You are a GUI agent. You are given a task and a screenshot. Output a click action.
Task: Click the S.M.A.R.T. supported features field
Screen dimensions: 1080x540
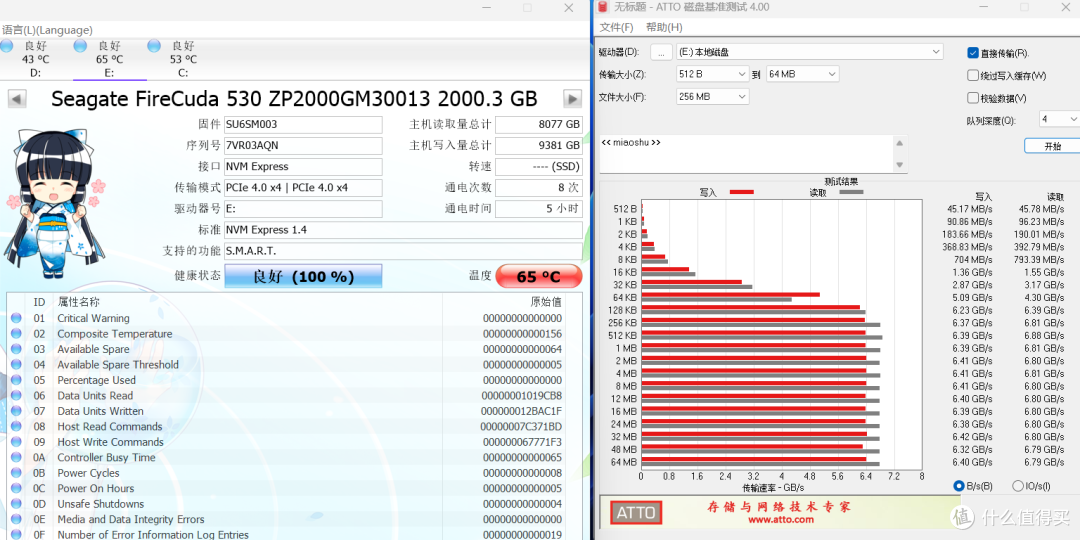pos(404,251)
